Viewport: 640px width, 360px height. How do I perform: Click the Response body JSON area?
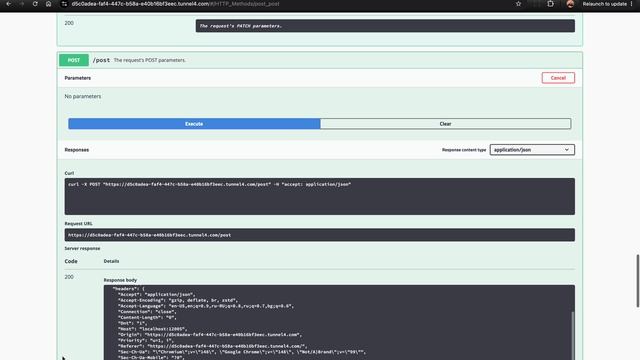pyautogui.click(x=338, y=322)
